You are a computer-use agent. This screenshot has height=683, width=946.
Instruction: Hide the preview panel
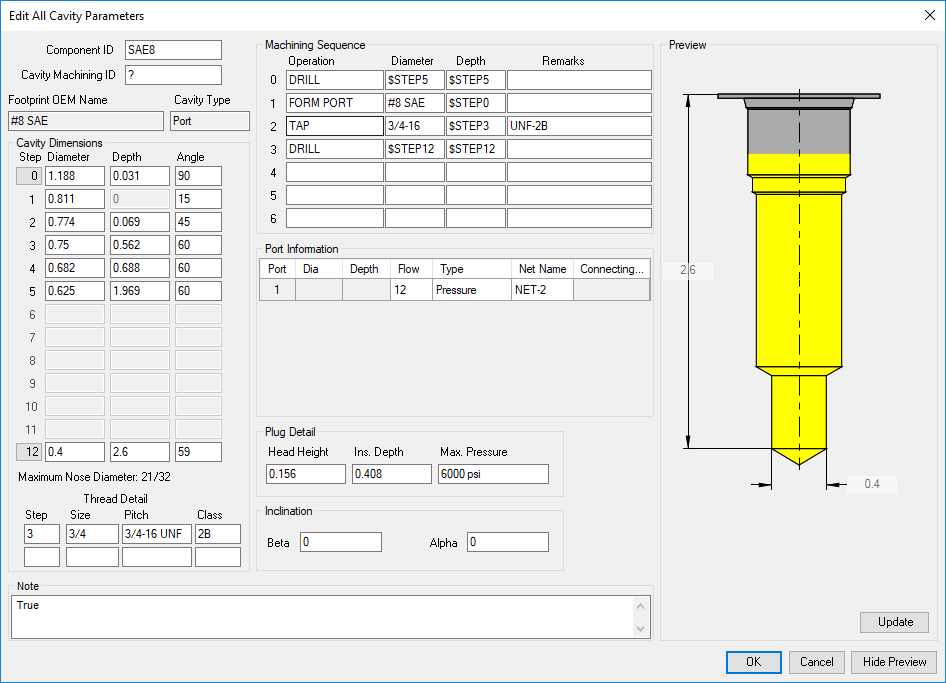[x=894, y=662]
